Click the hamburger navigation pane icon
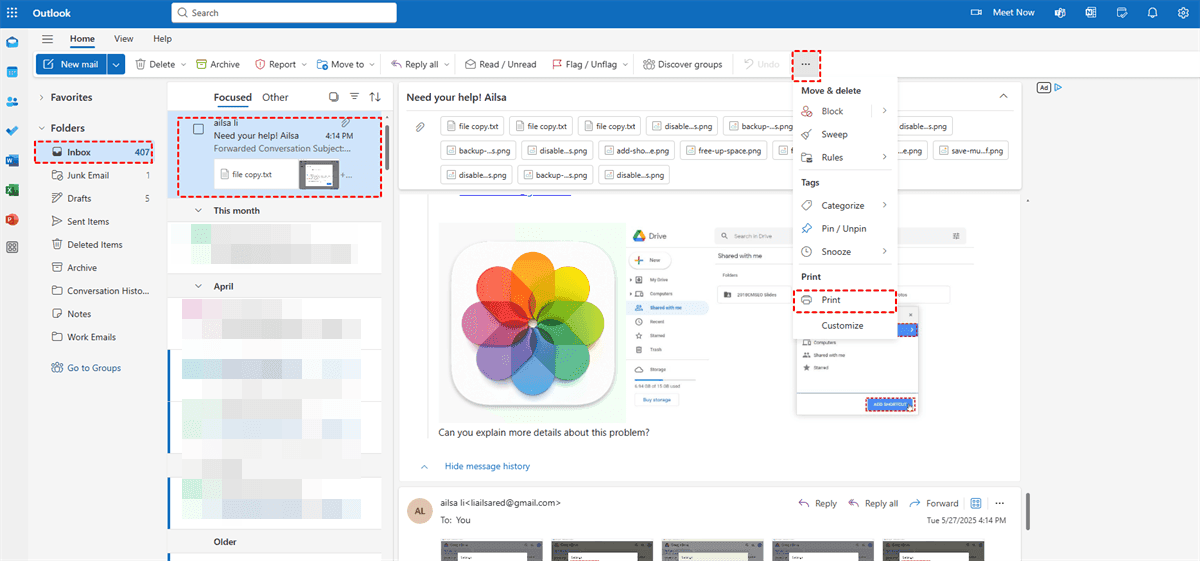1200x561 pixels. click(x=47, y=38)
